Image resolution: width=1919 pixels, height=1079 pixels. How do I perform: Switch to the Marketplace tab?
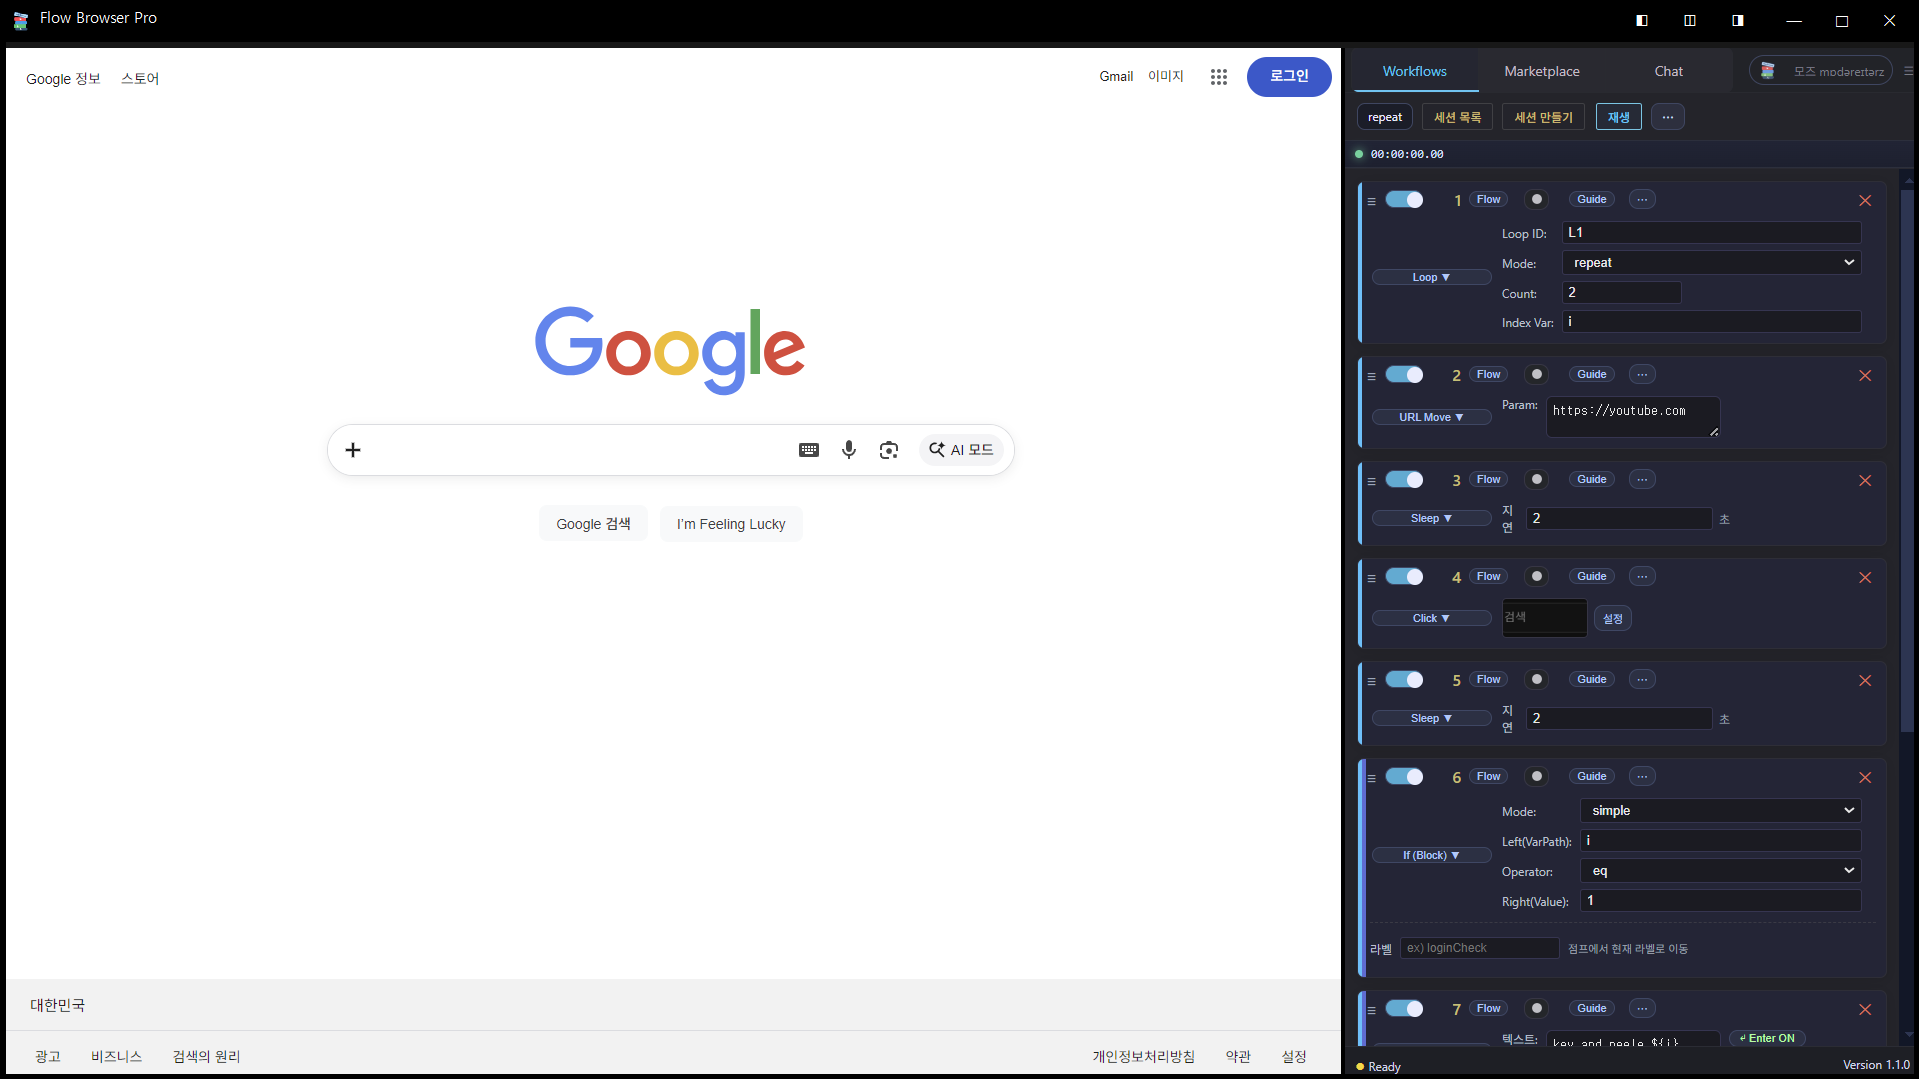(1541, 71)
